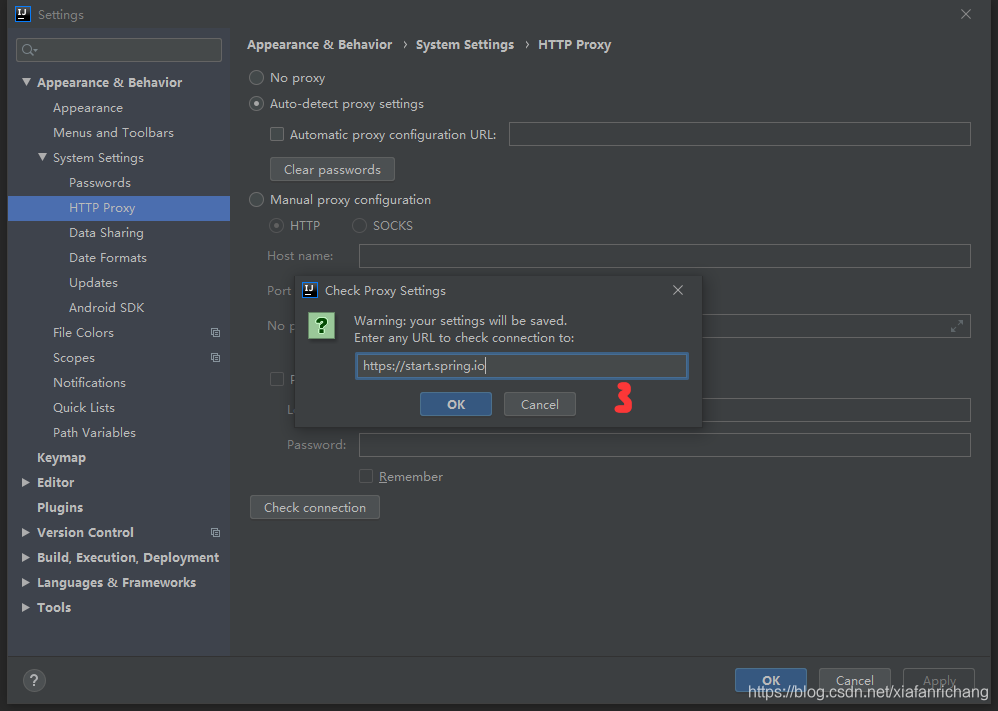Select Manual proxy configuration radio button

click(x=256, y=200)
